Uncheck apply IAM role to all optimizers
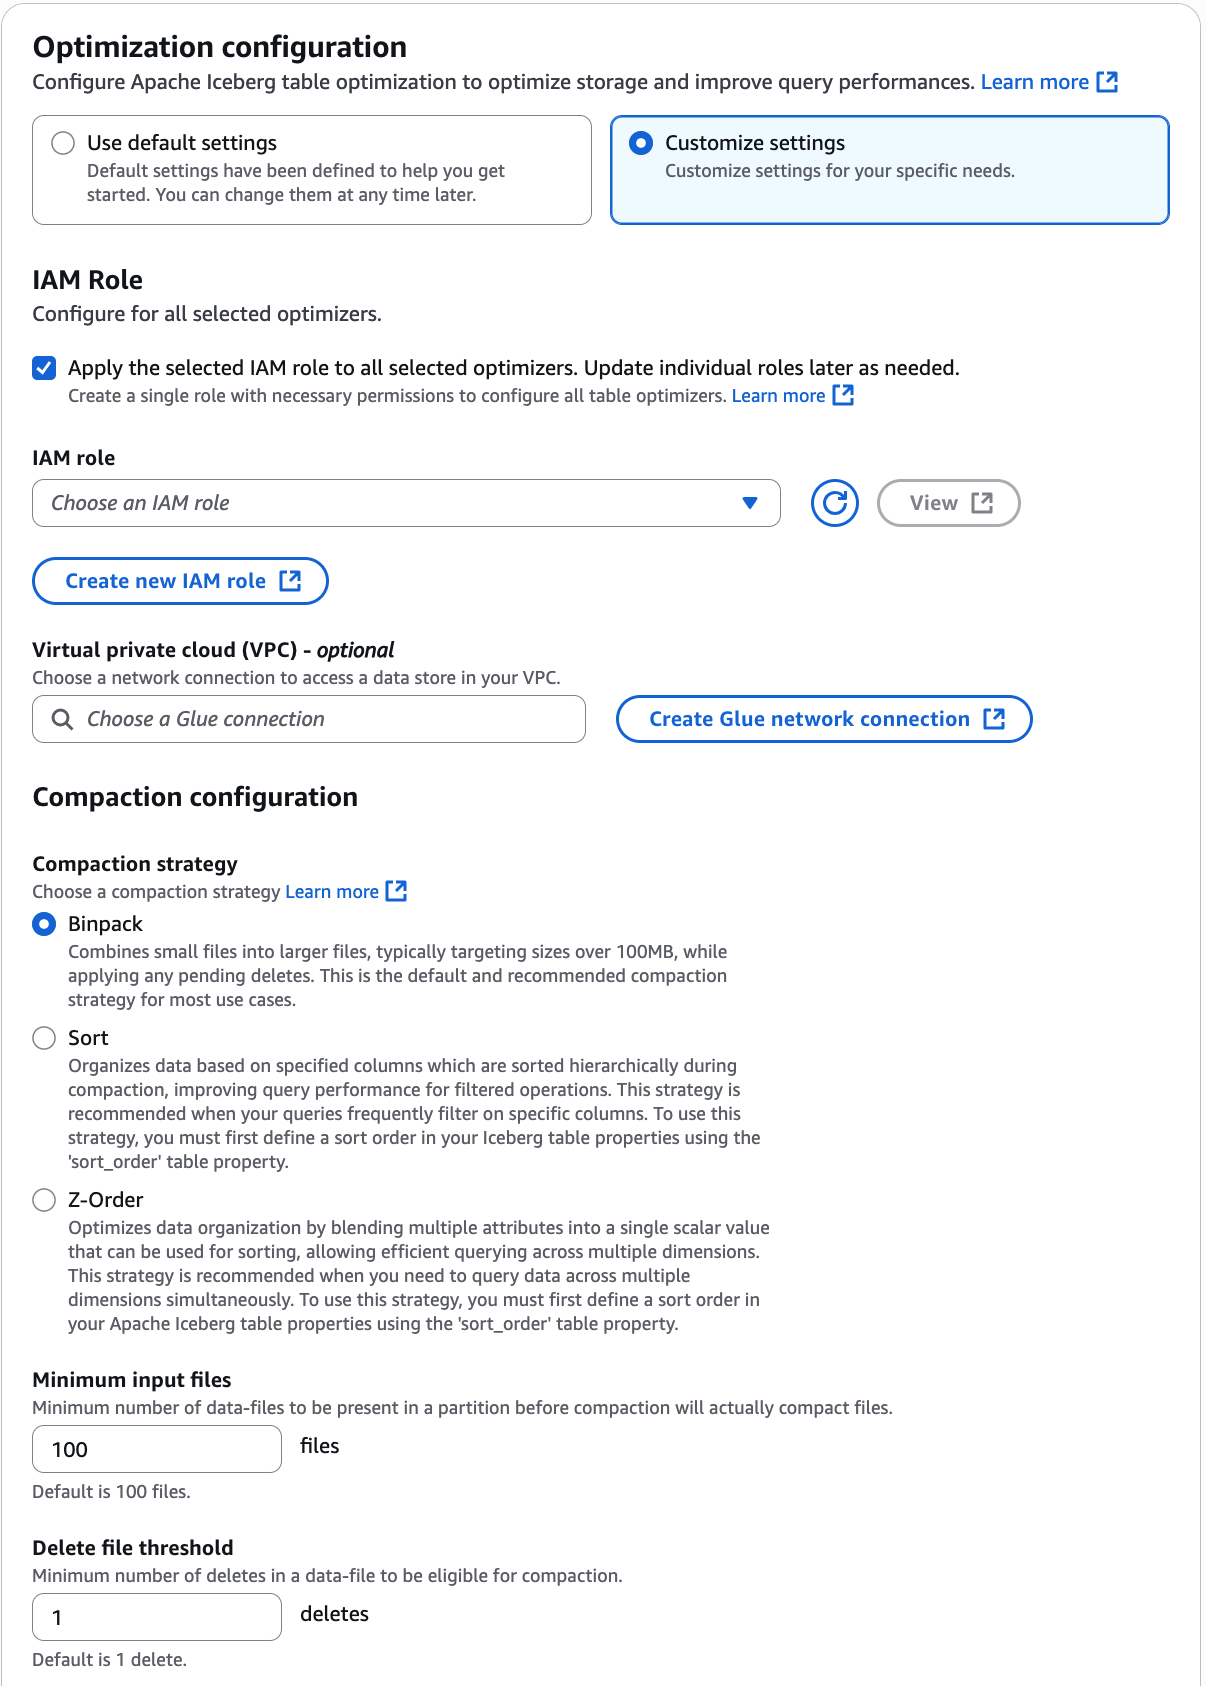This screenshot has height=1686, width=1206. (44, 368)
